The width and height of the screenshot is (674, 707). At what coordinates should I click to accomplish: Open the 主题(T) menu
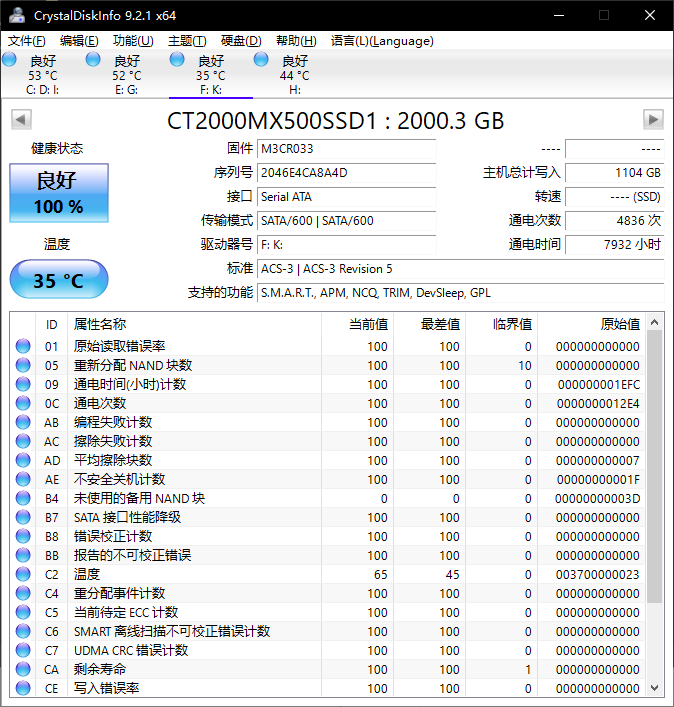[x=187, y=41]
